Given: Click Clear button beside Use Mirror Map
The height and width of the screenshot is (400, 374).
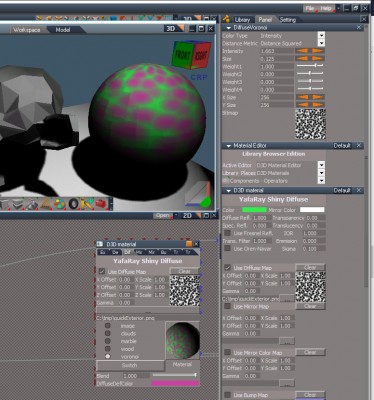Looking at the screenshot, I should tap(310, 306).
